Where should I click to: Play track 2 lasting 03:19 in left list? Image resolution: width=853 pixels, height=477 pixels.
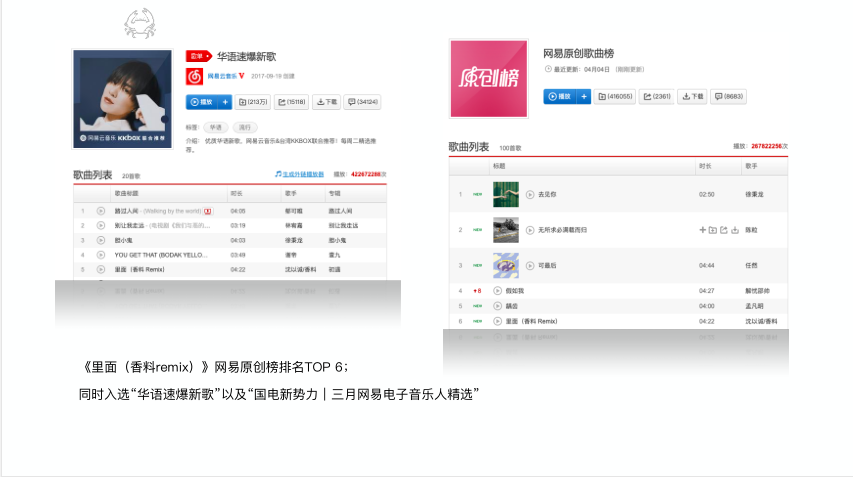click(101, 225)
